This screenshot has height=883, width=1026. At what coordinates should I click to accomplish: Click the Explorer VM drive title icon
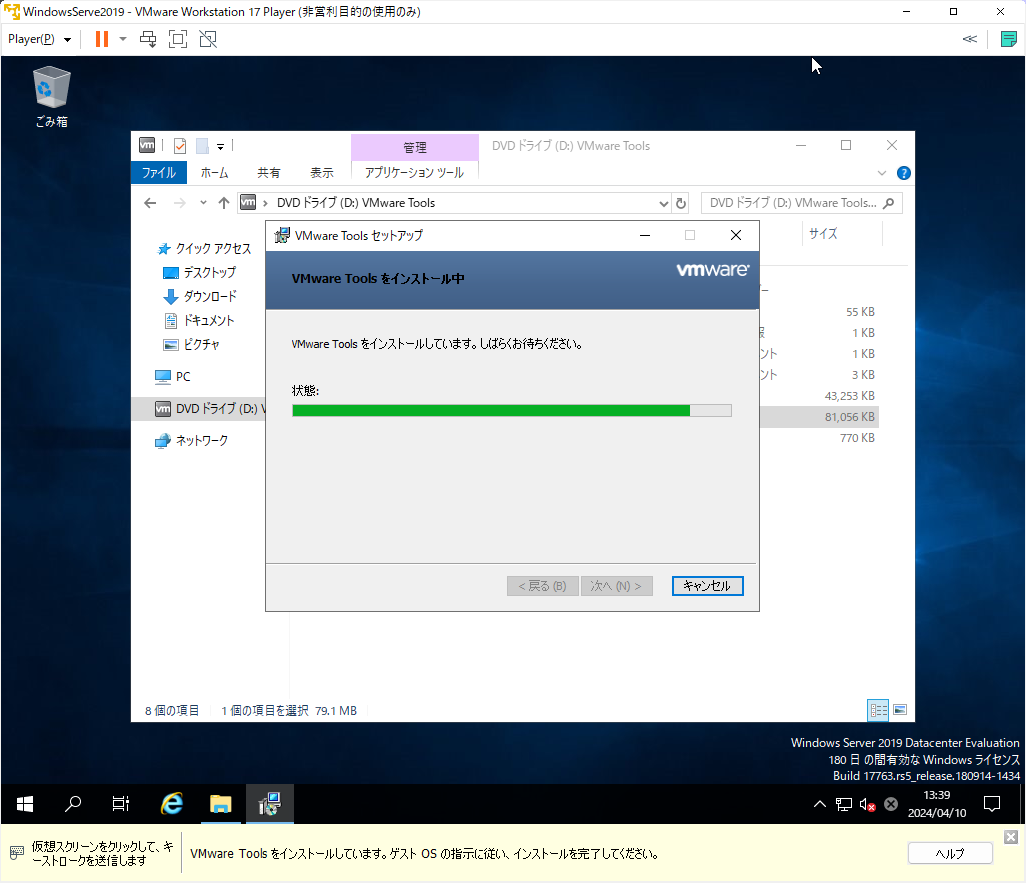147,145
